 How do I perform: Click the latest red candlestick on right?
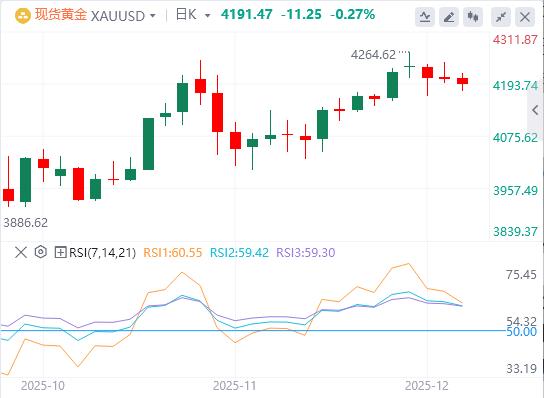click(462, 81)
